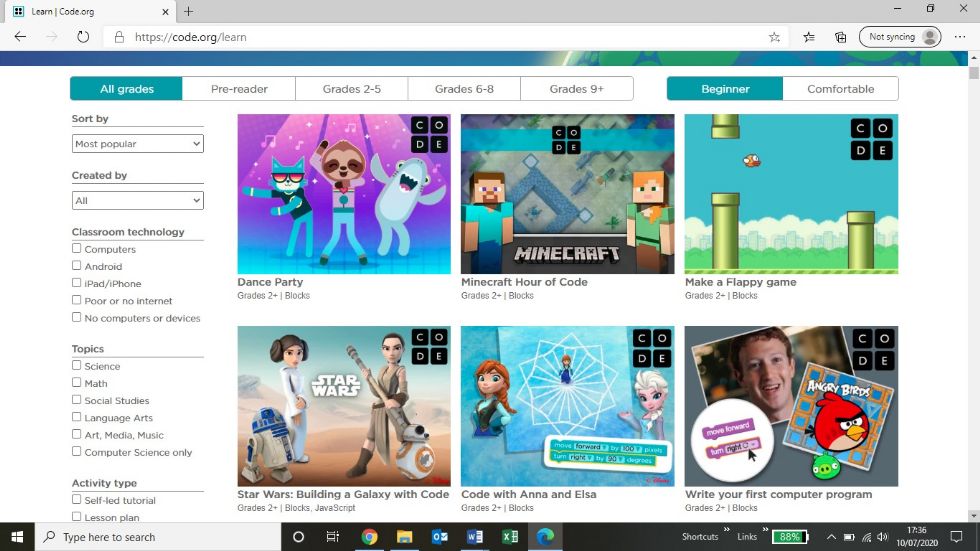
Task: Filter by Grades 9+ tab
Action: [576, 89]
